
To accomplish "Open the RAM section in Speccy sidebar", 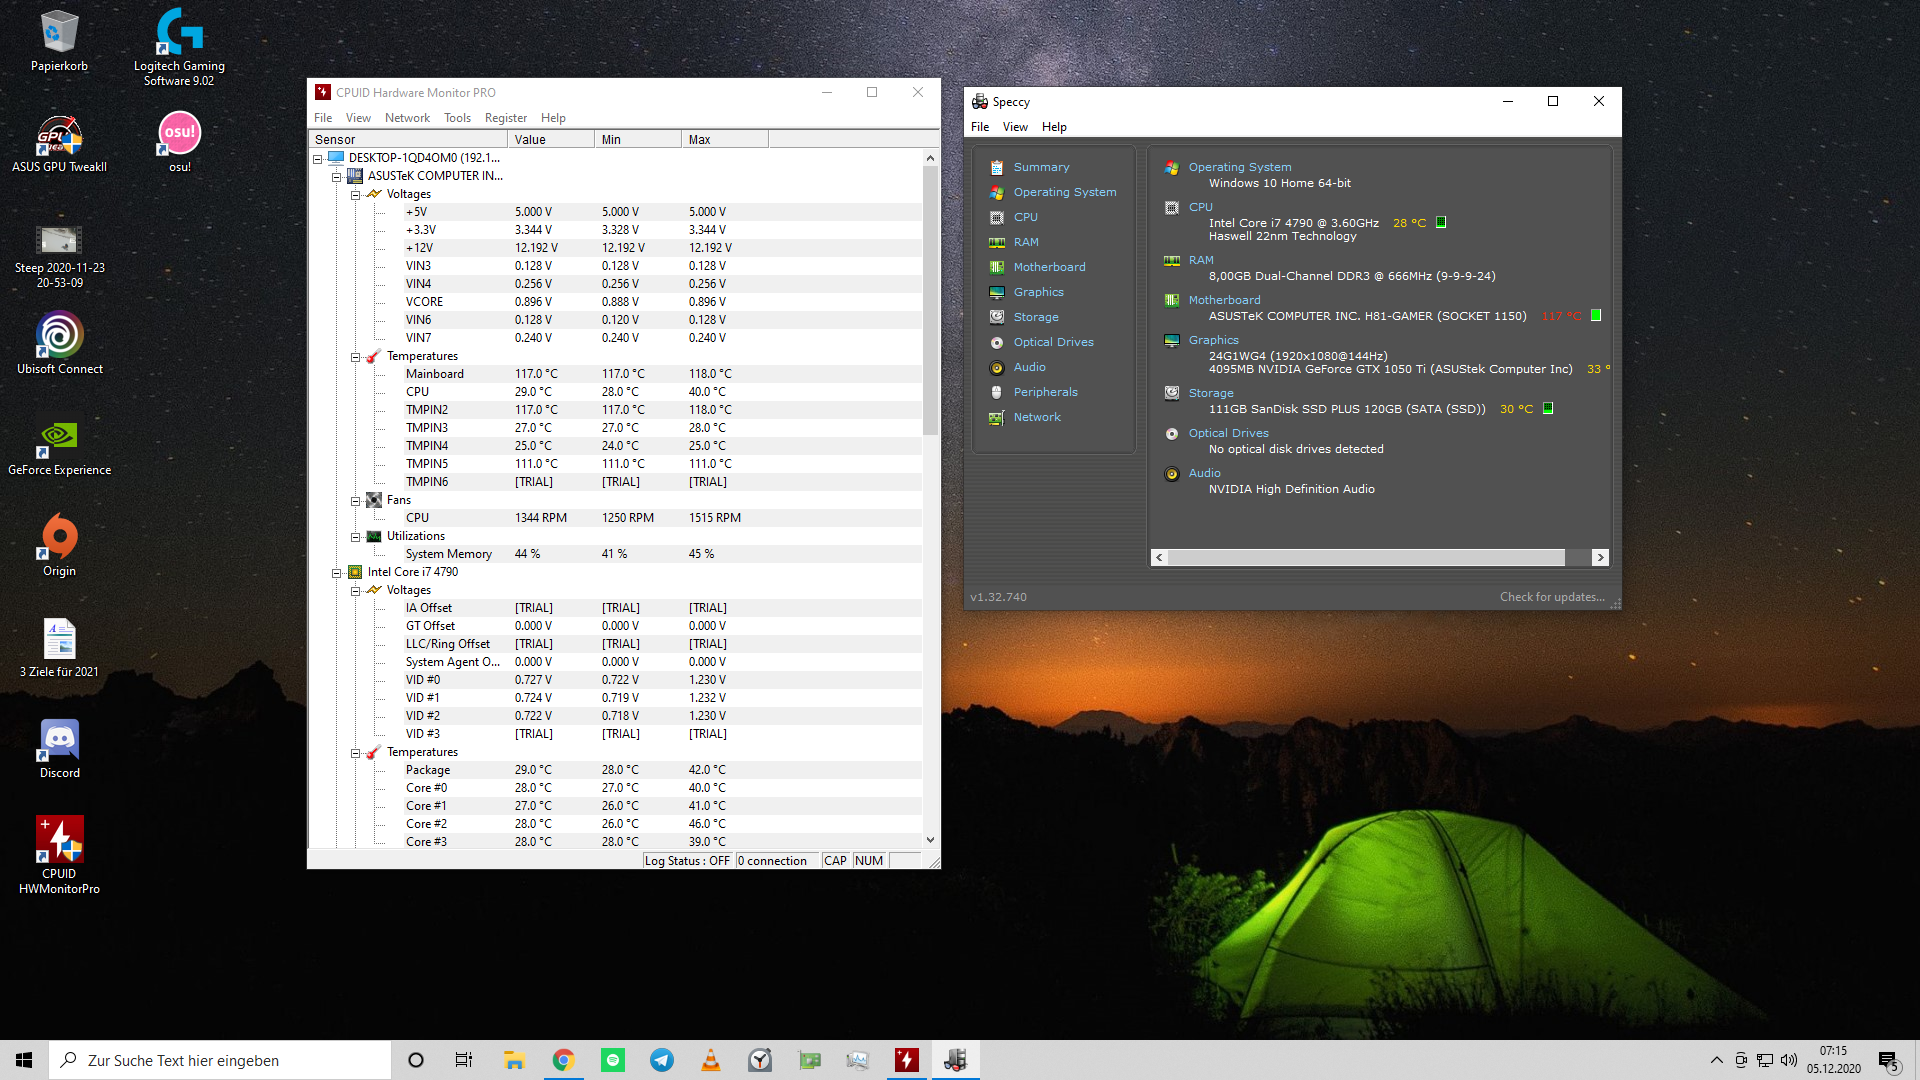I will point(1026,242).
